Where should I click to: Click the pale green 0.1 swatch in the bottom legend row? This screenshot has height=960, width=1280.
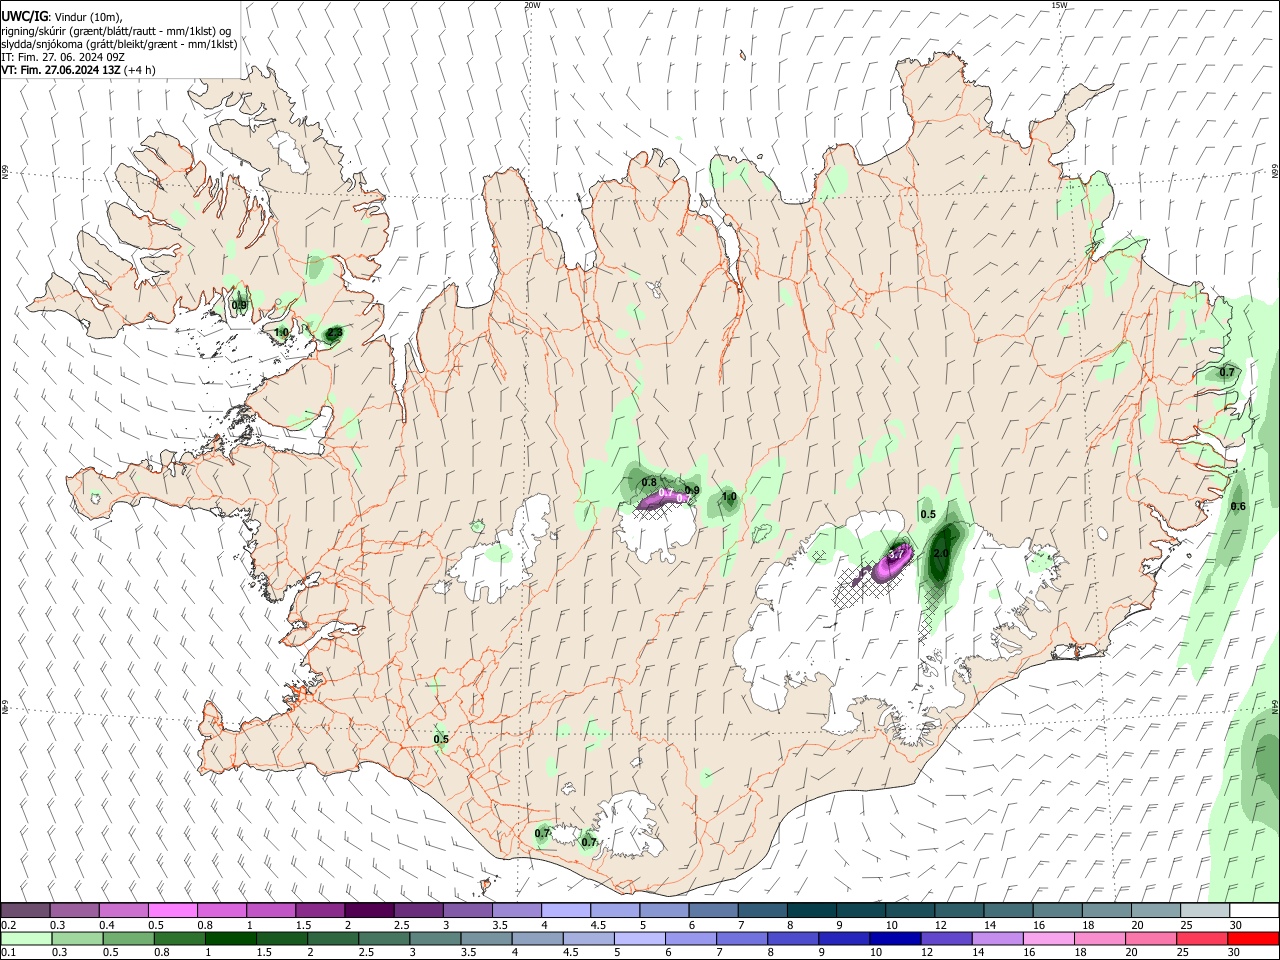(26, 939)
